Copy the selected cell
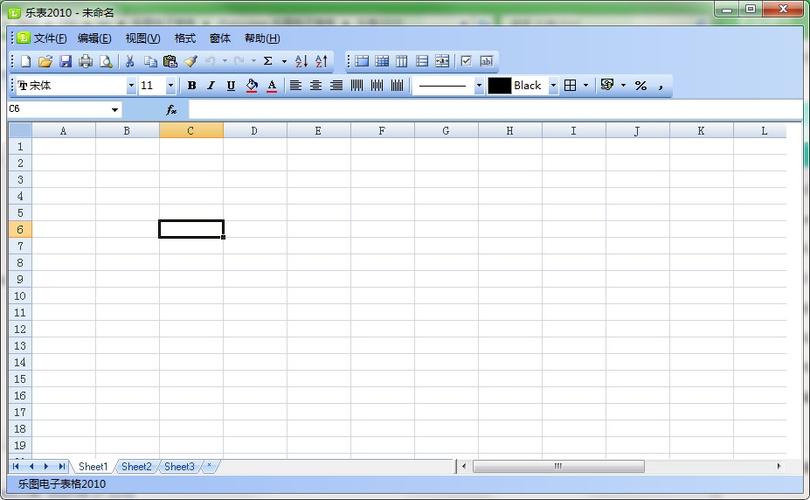810x500 pixels. click(x=150, y=61)
